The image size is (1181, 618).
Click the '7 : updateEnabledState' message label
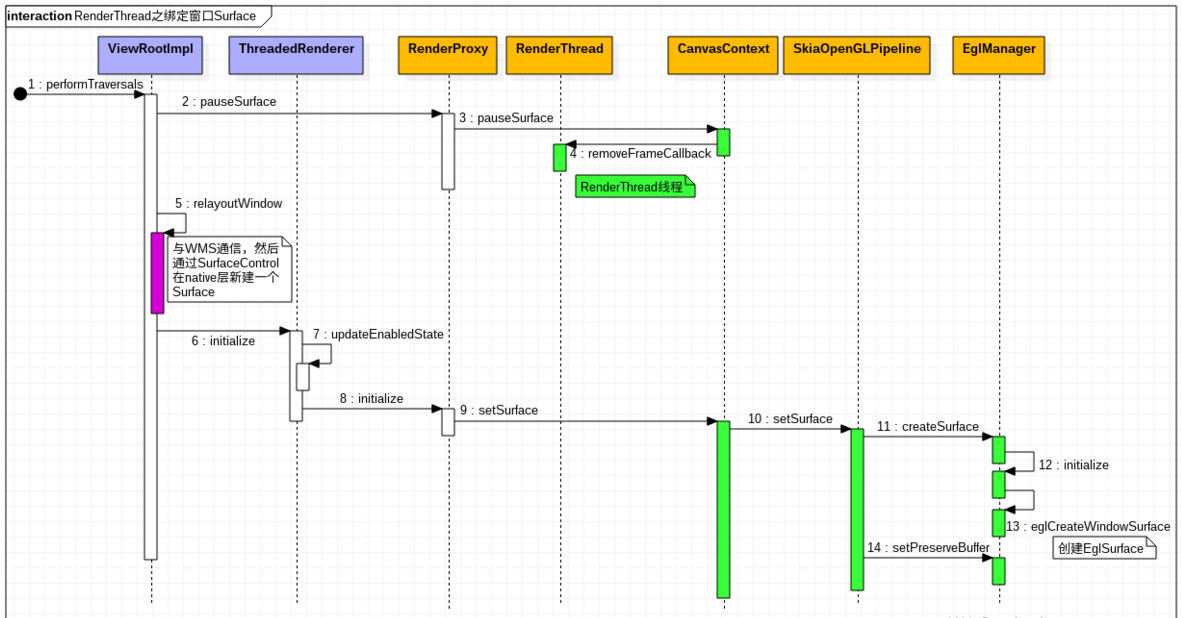click(378, 334)
